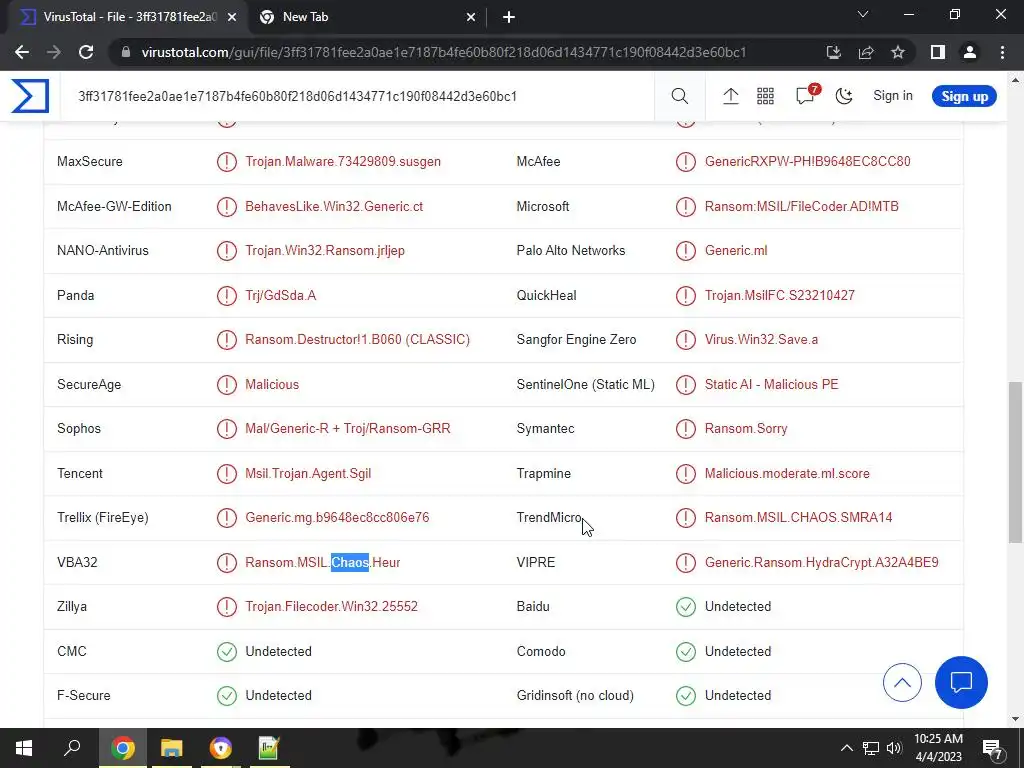1024x768 pixels.
Task: Click the page vertical scrollbar thumb
Action: tap(1015, 462)
